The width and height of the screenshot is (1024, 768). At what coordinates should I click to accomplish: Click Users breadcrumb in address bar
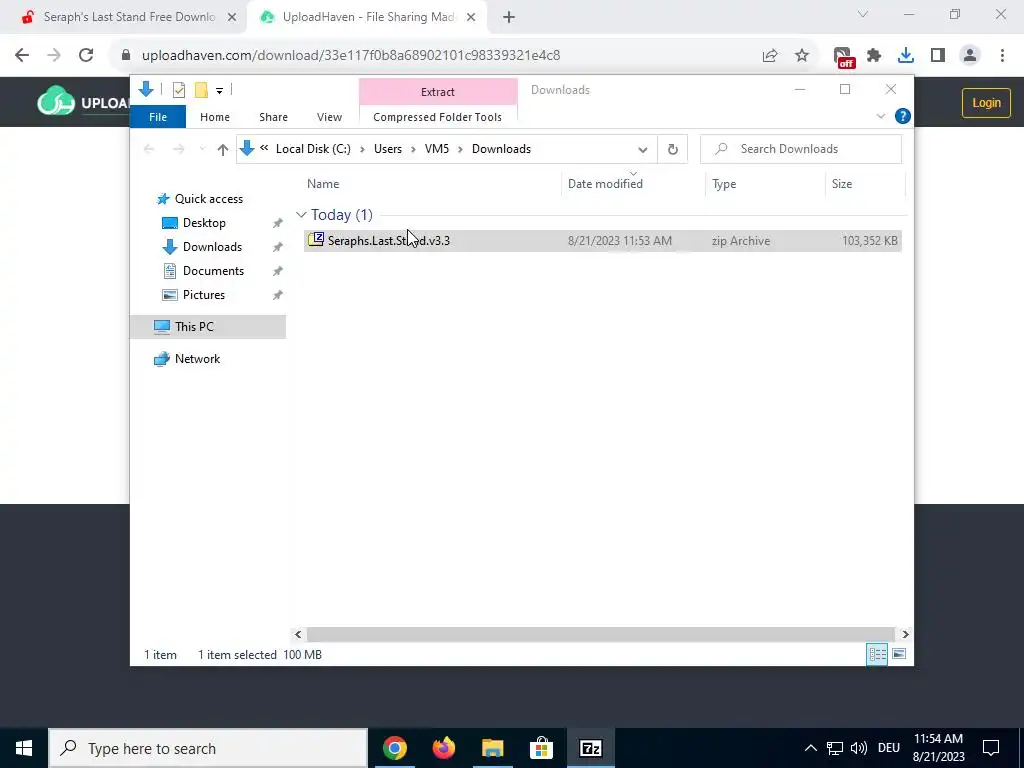(x=388, y=149)
